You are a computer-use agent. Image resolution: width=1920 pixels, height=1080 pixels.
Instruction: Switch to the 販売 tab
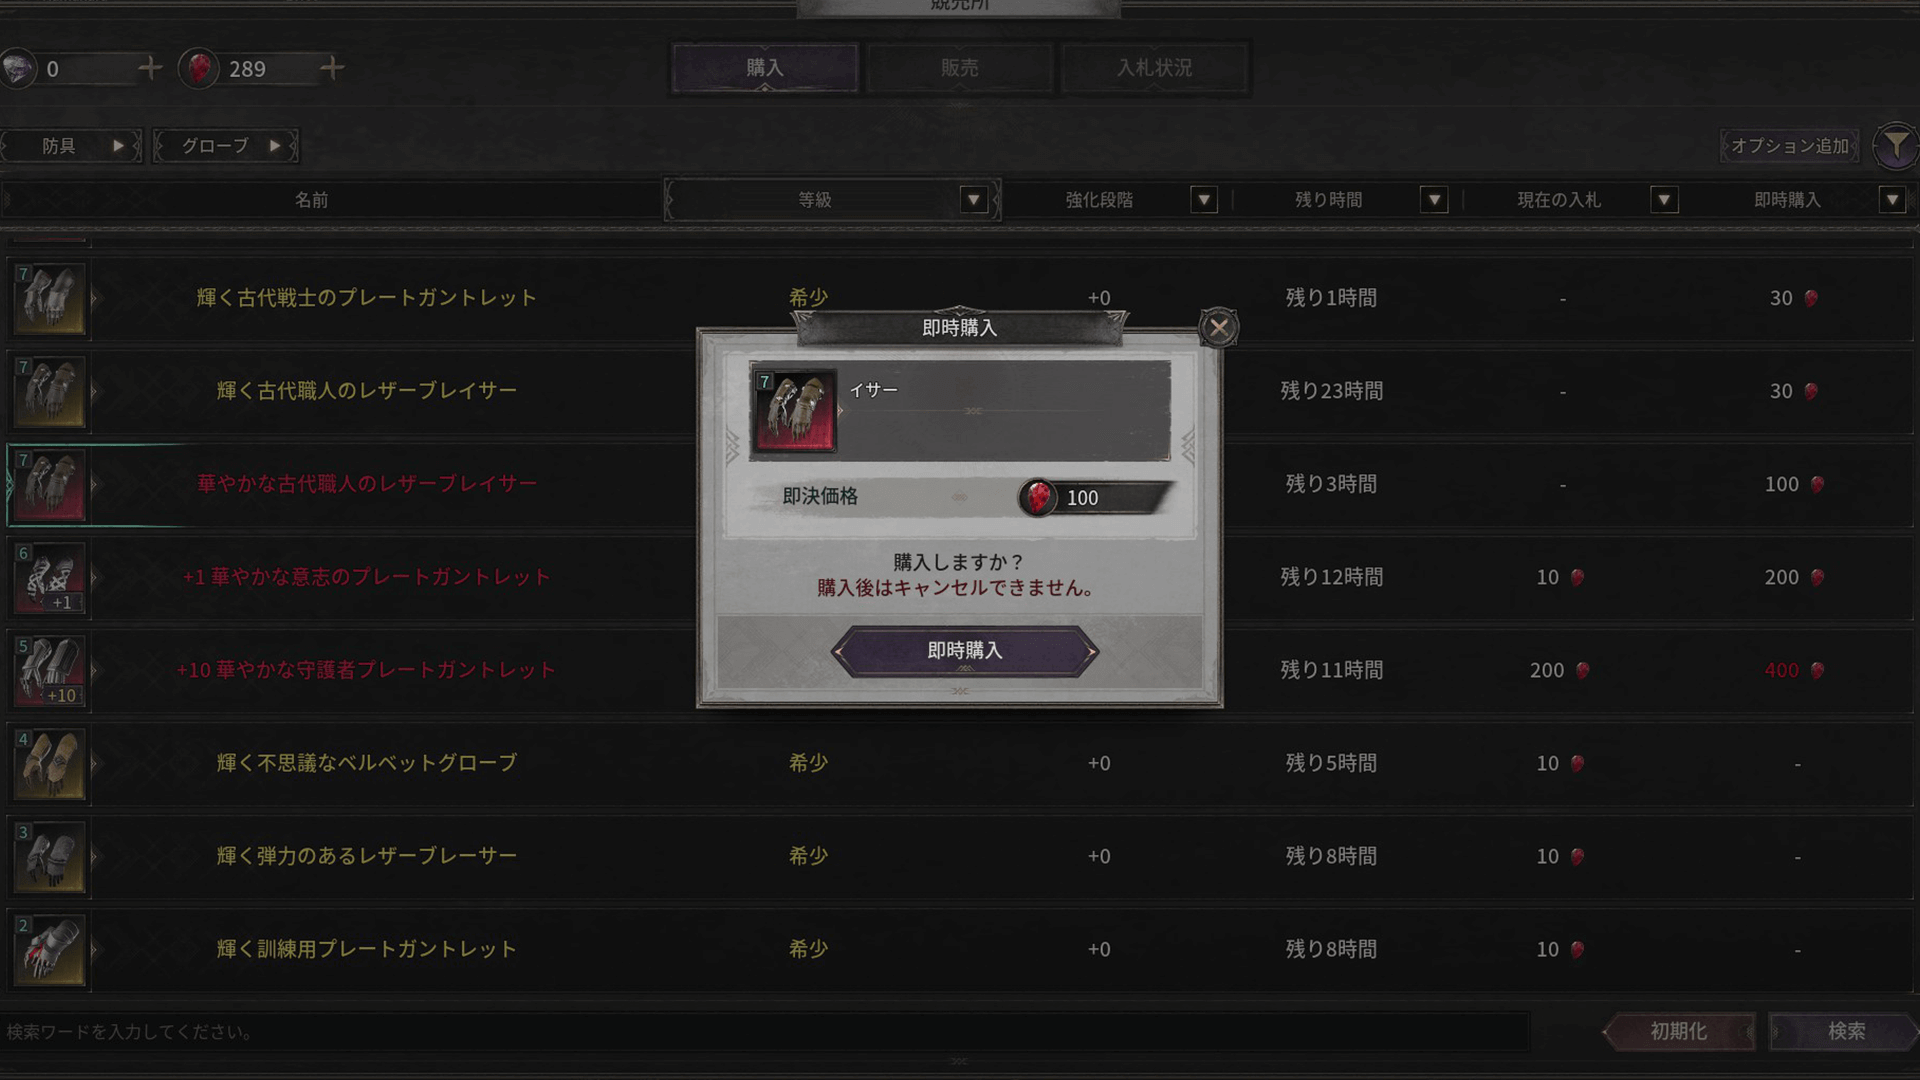pyautogui.click(x=959, y=68)
